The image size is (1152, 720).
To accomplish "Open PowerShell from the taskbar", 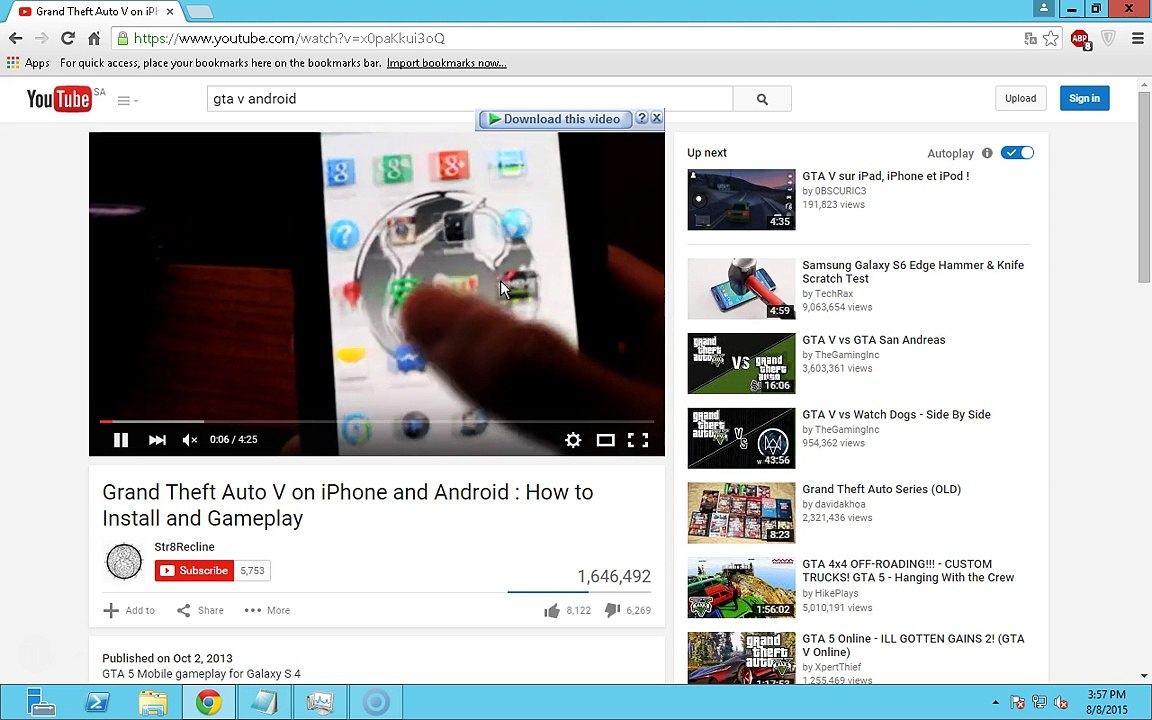I will [97, 702].
